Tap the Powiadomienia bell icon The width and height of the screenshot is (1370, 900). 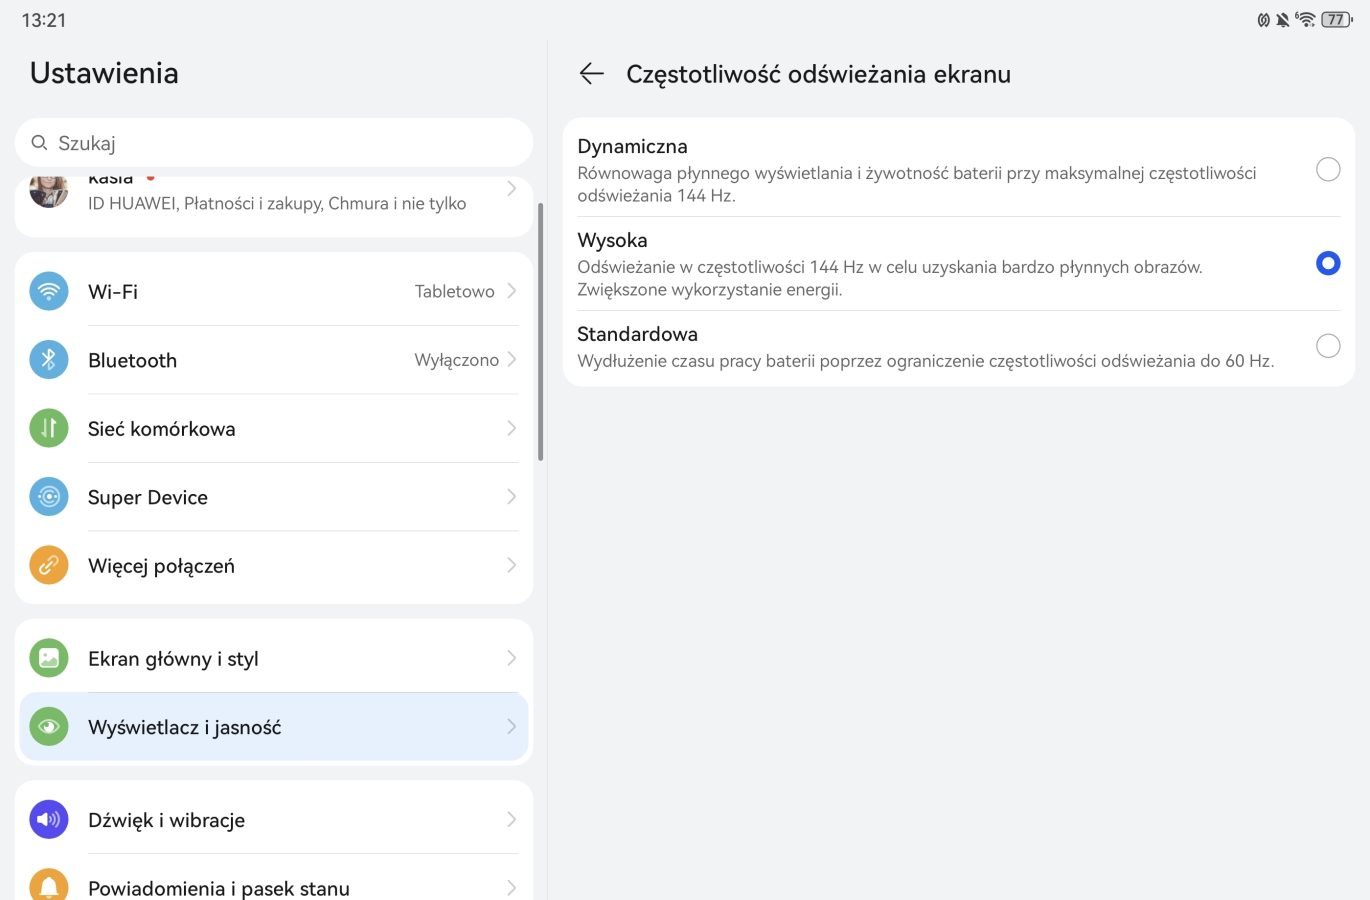[x=49, y=885]
